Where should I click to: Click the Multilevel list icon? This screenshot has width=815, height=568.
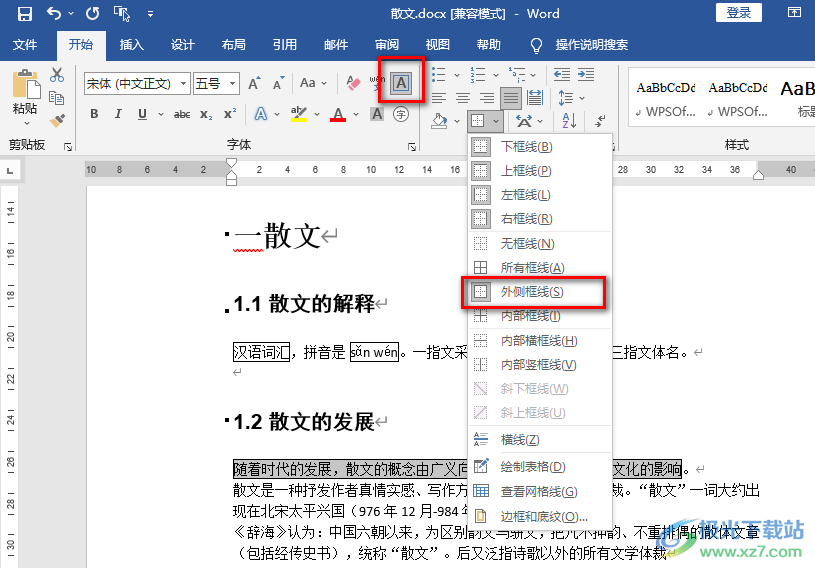pos(517,75)
